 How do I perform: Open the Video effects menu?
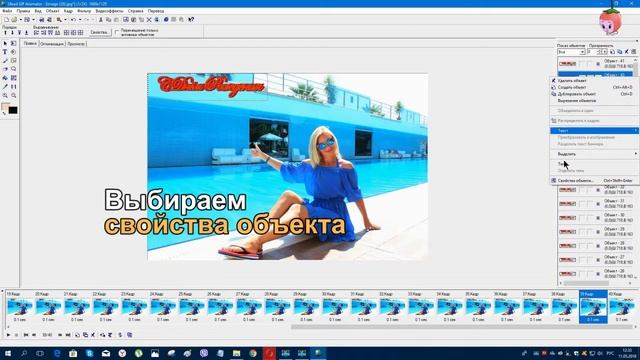[x=109, y=11]
